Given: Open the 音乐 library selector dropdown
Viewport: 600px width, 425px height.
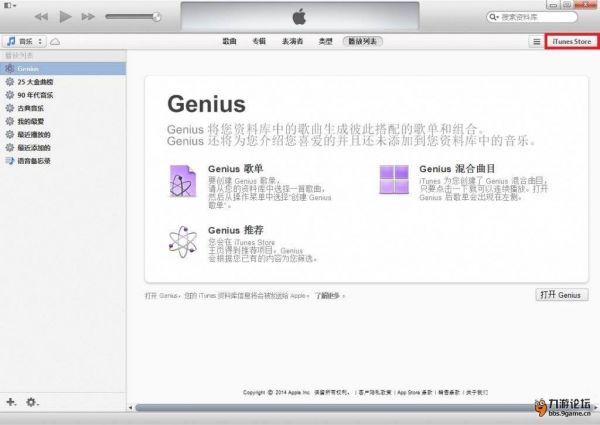Looking at the screenshot, I should (x=24, y=42).
